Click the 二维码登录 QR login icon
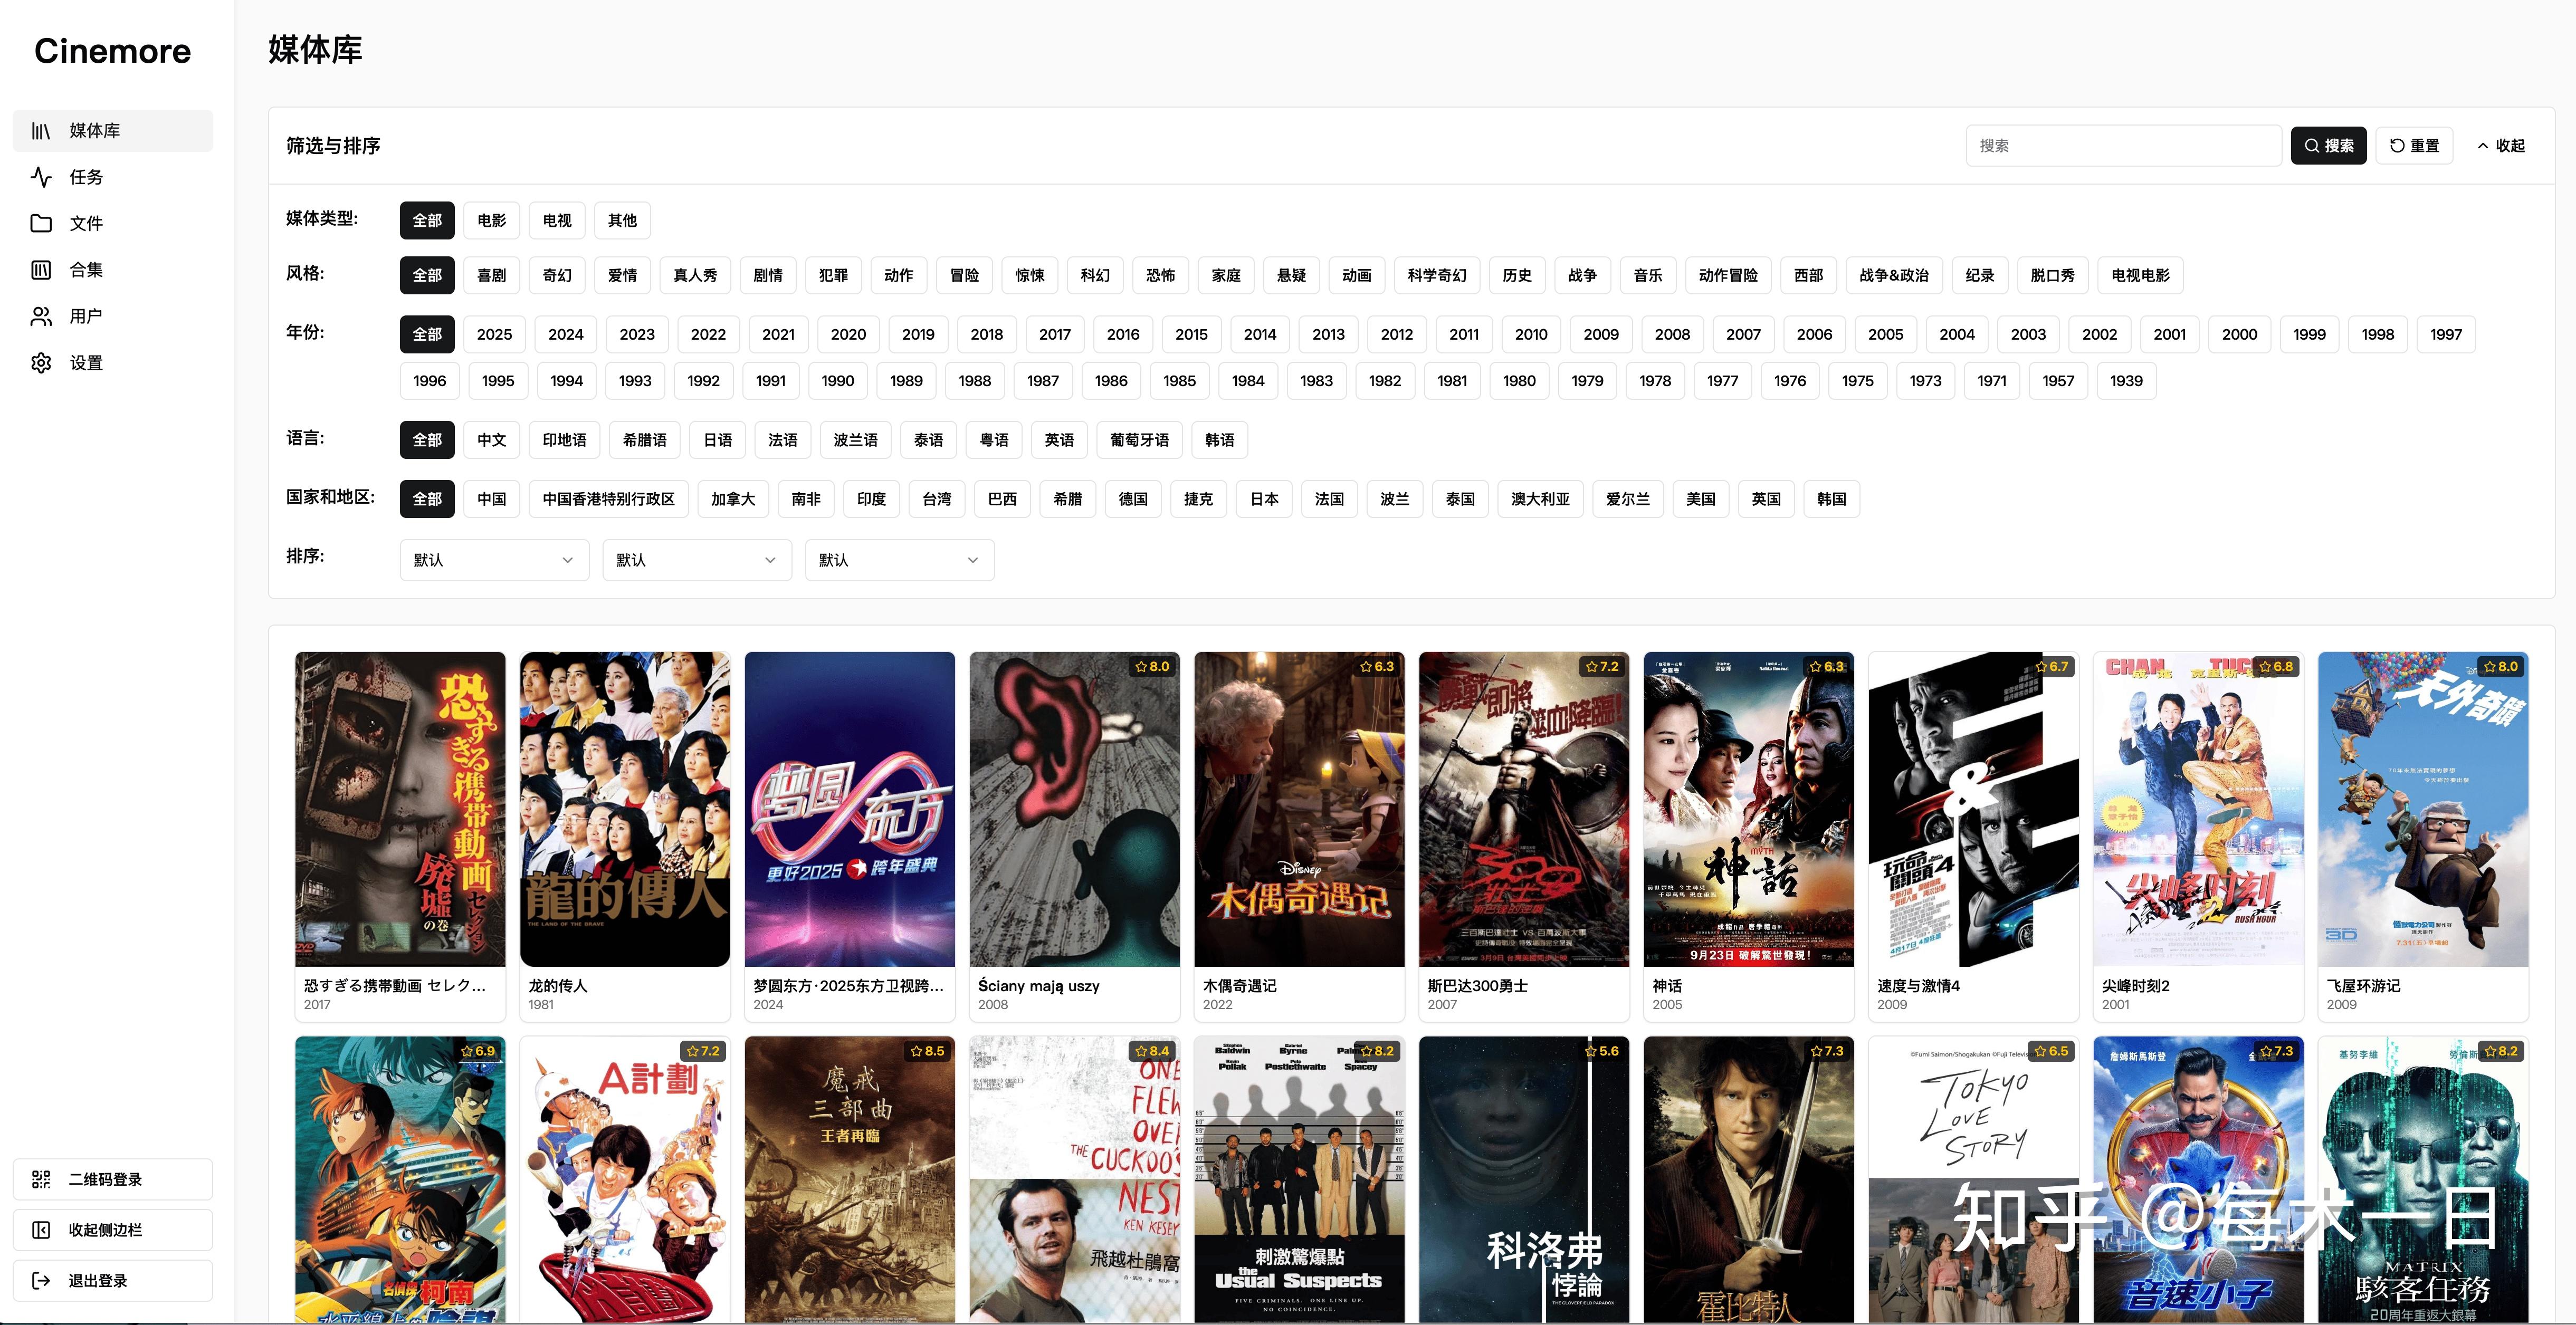 tap(41, 1179)
